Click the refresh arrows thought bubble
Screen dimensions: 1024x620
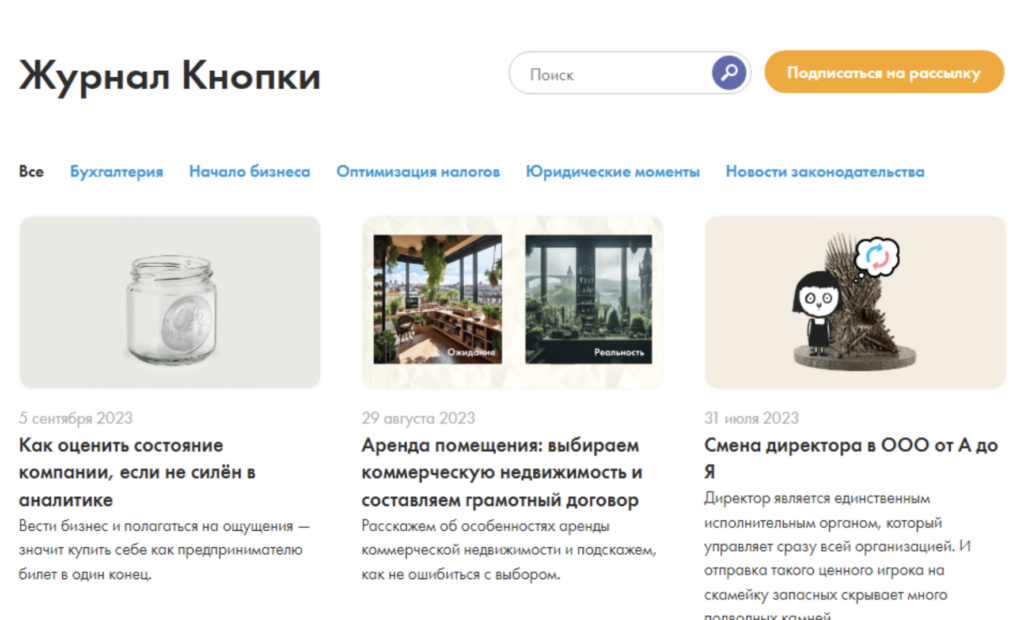(x=877, y=257)
